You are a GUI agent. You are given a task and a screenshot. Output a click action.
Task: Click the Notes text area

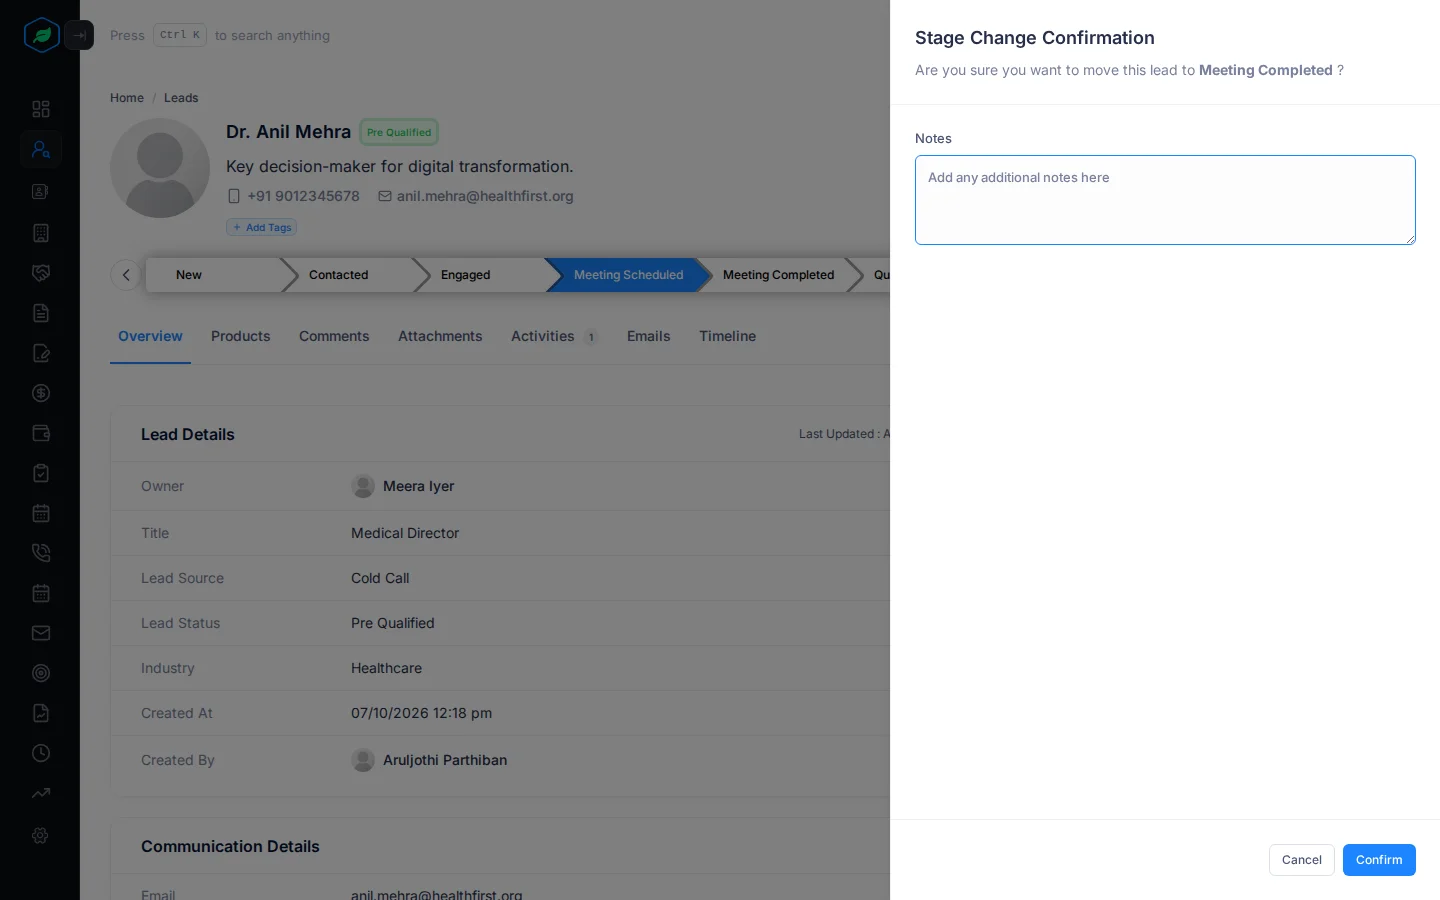tap(1165, 200)
